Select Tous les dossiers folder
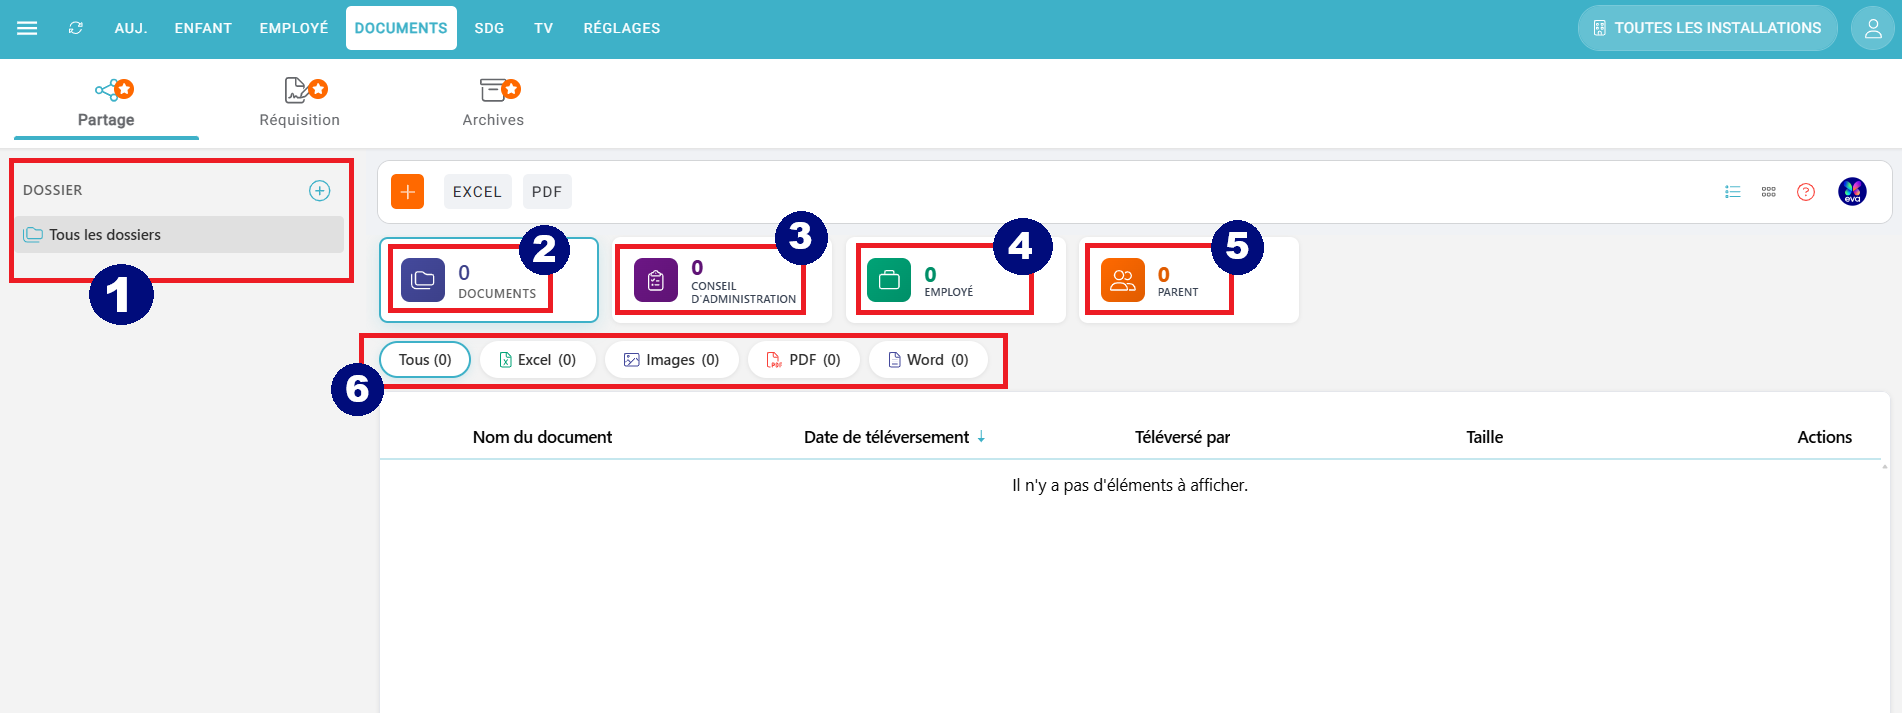This screenshot has height=713, width=1902. 105,235
